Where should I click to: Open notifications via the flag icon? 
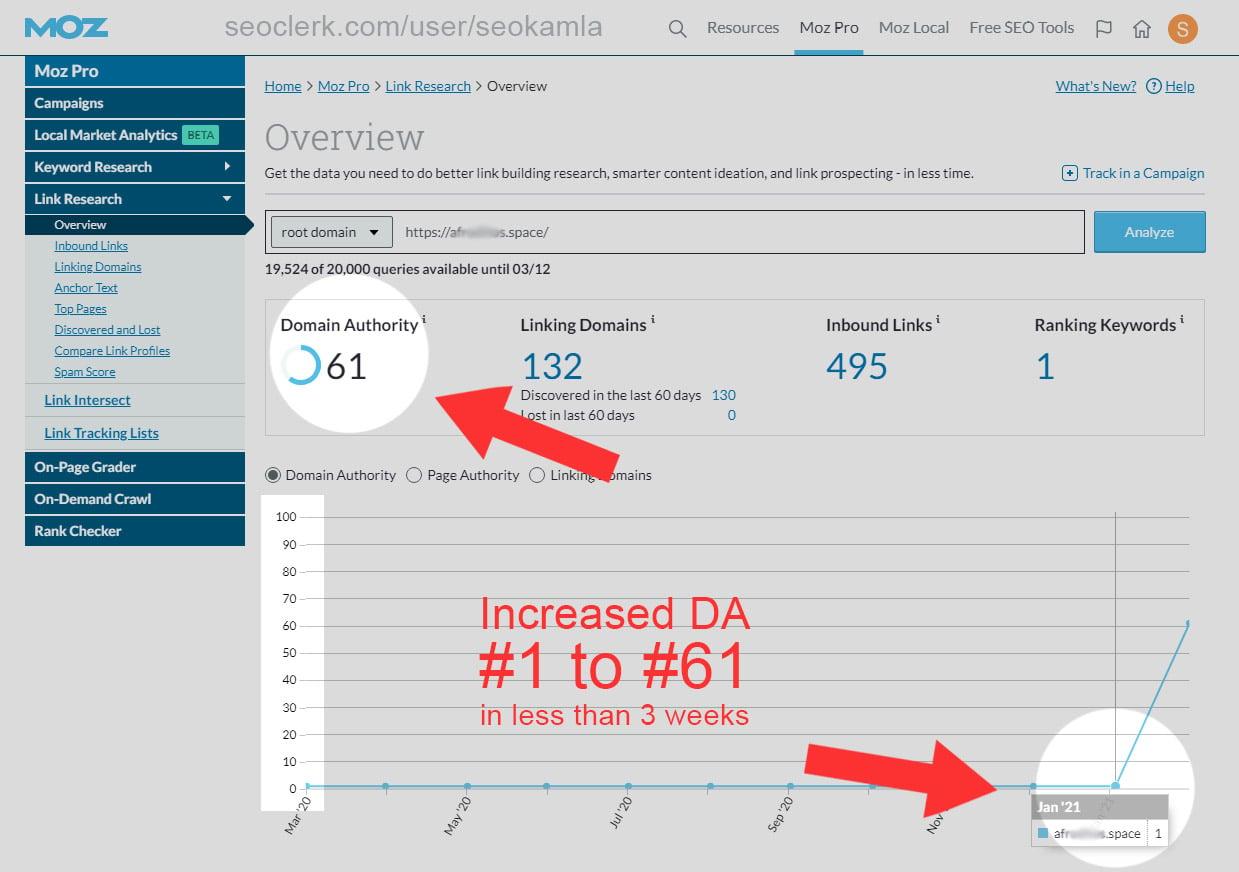pyautogui.click(x=1103, y=28)
